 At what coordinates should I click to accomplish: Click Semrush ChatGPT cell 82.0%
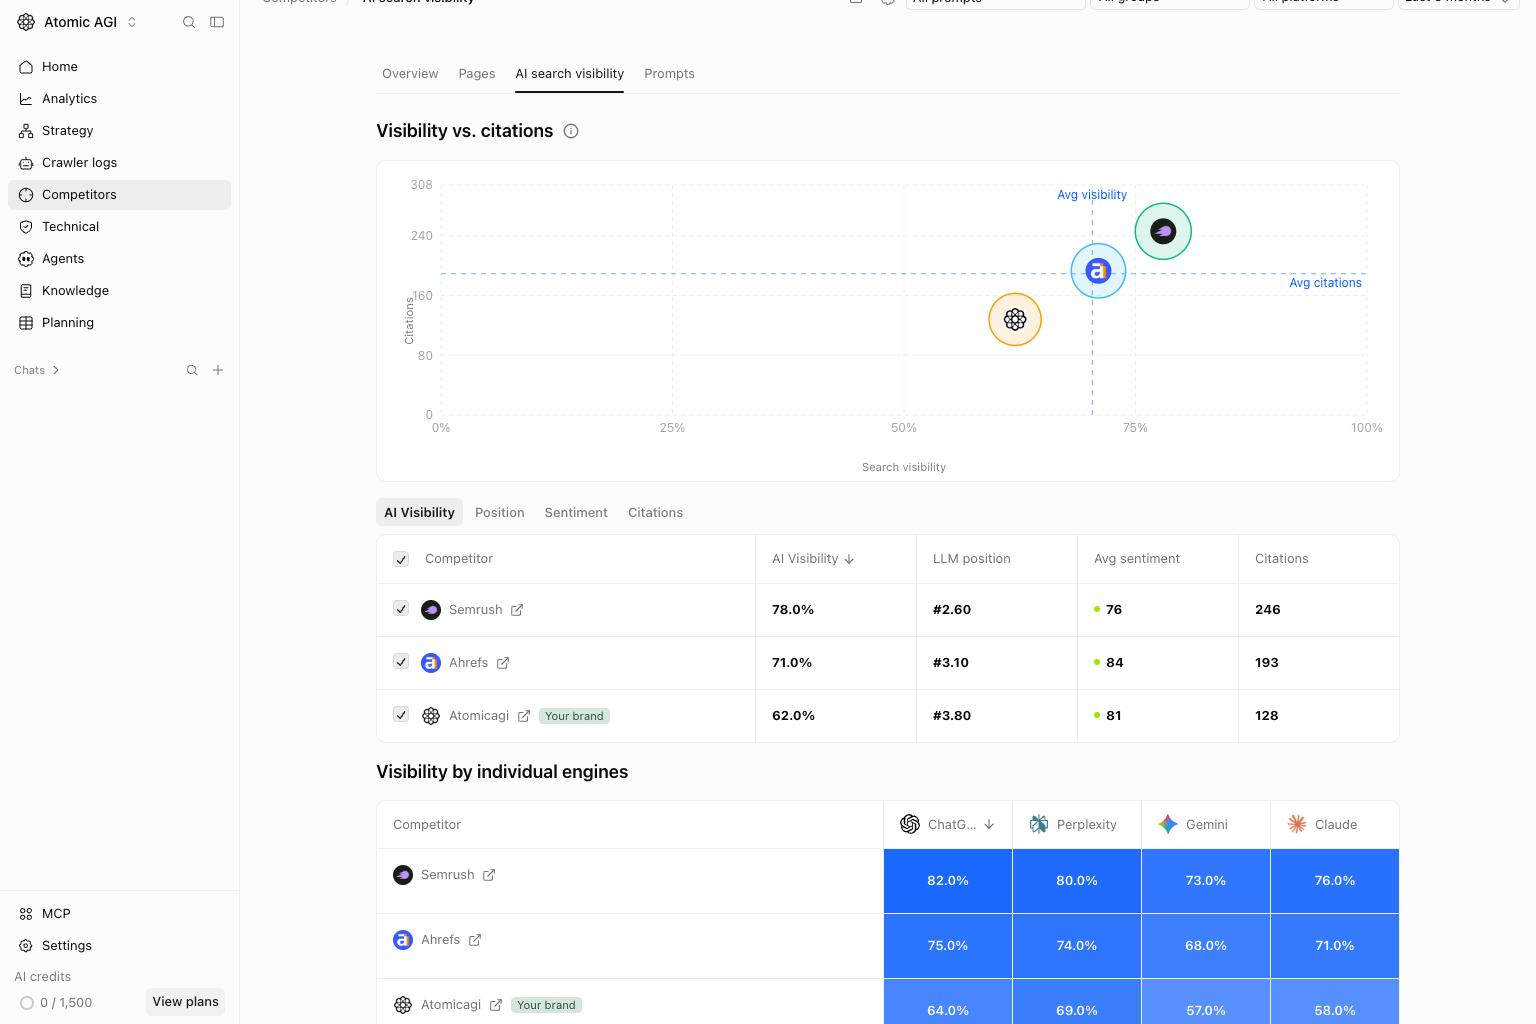point(948,881)
